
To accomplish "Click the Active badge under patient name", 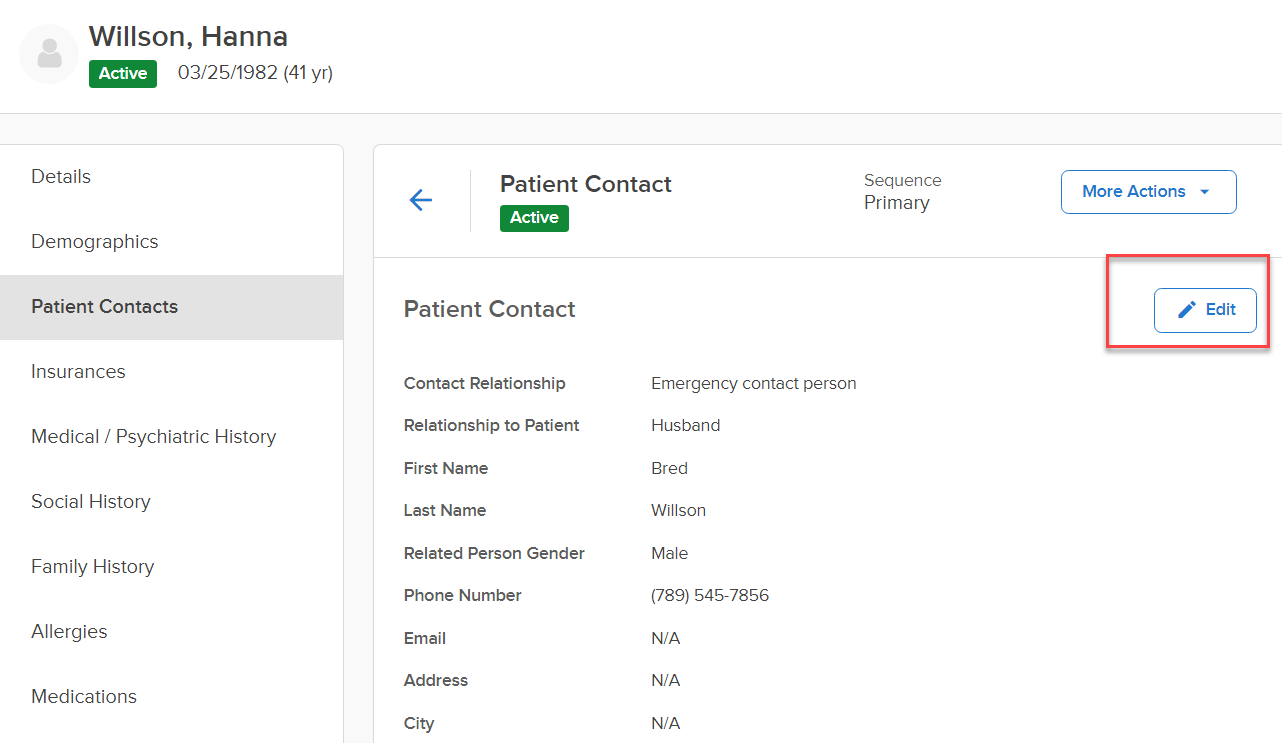I will (123, 74).
